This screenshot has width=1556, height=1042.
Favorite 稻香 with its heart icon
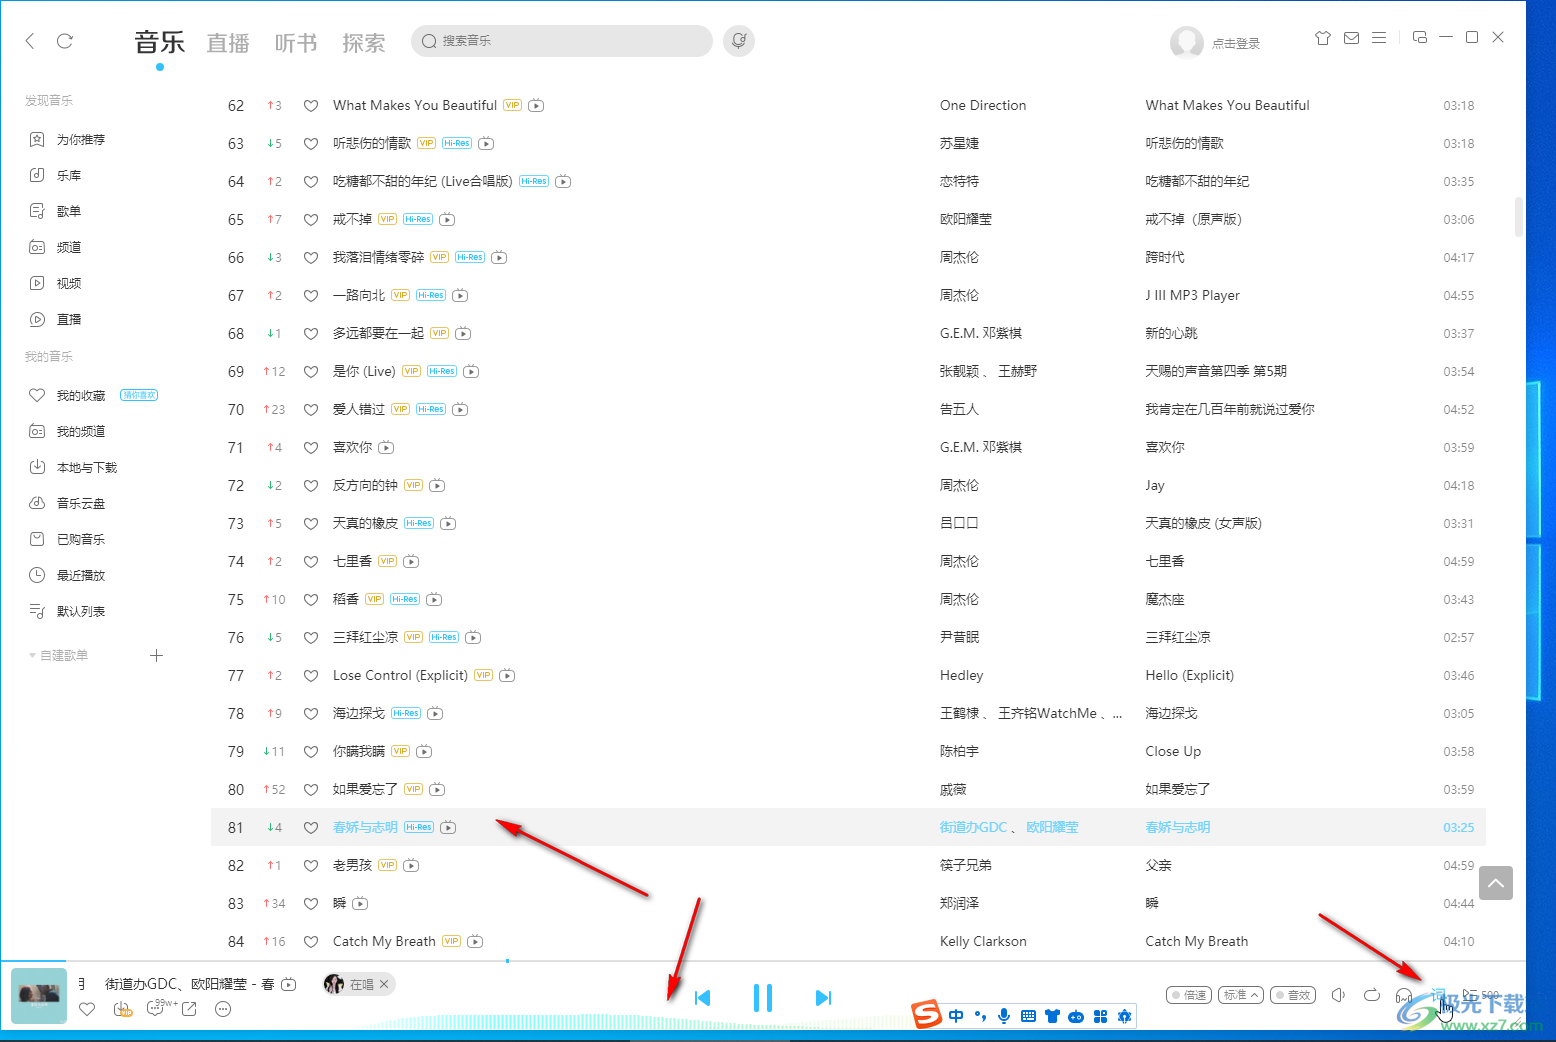[311, 599]
